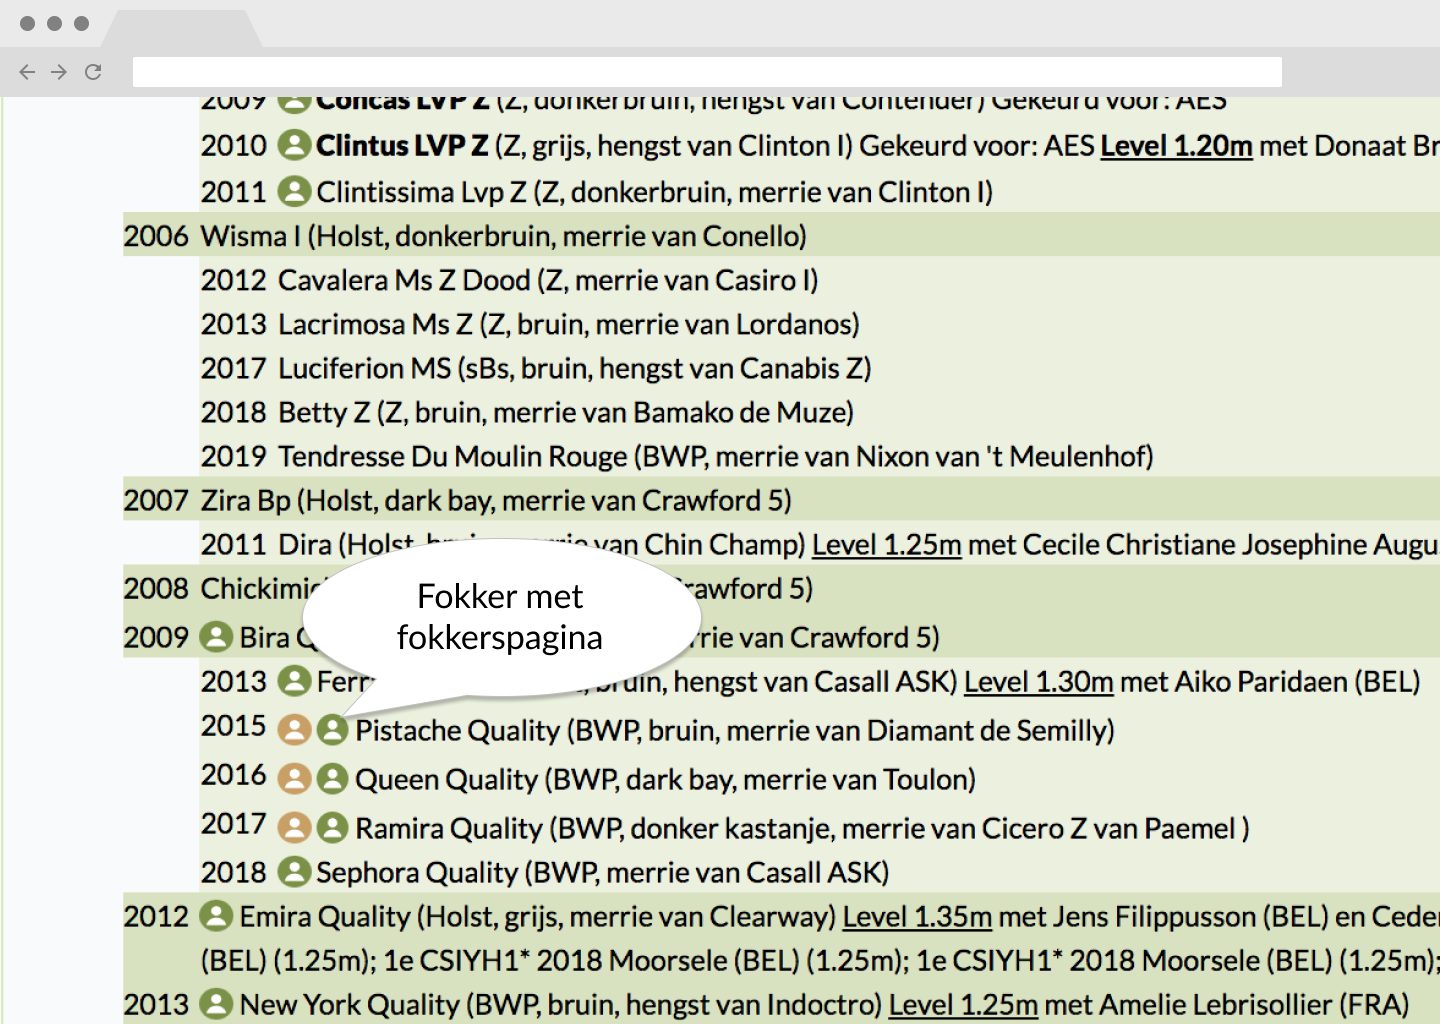The height and width of the screenshot is (1024, 1440).
Task: Select Luciferion MS entry
Action: coord(575,368)
